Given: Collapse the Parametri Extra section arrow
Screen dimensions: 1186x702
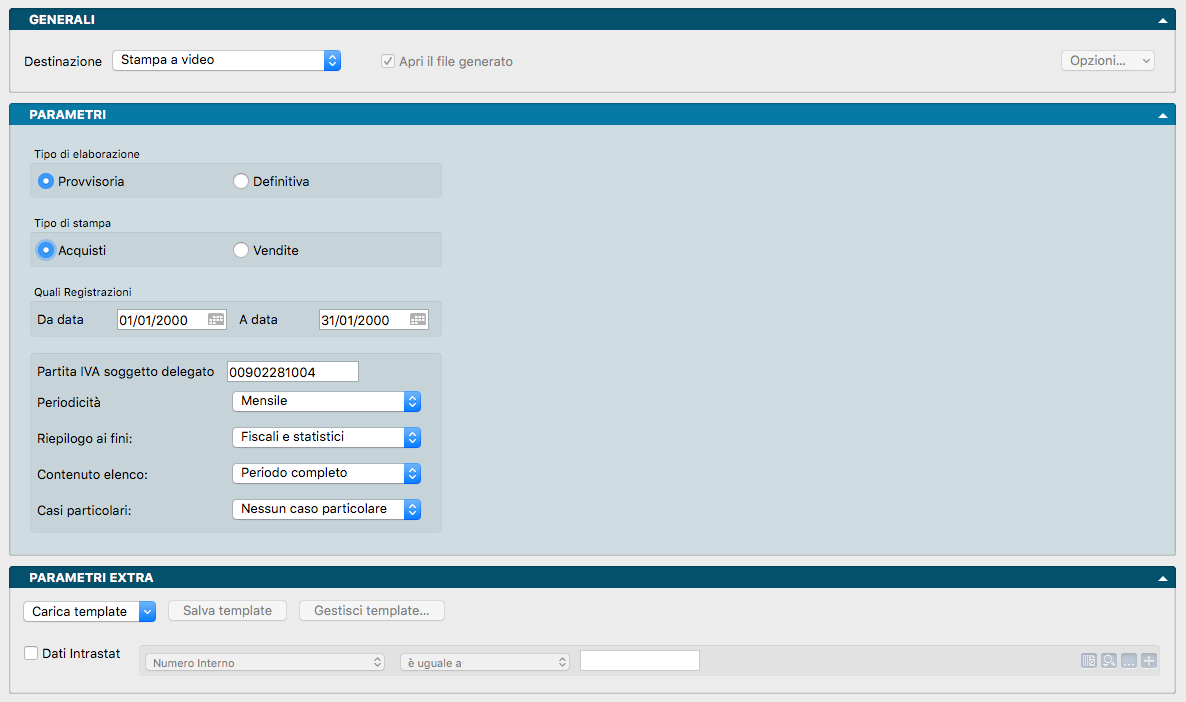Looking at the screenshot, I should pos(1162,578).
